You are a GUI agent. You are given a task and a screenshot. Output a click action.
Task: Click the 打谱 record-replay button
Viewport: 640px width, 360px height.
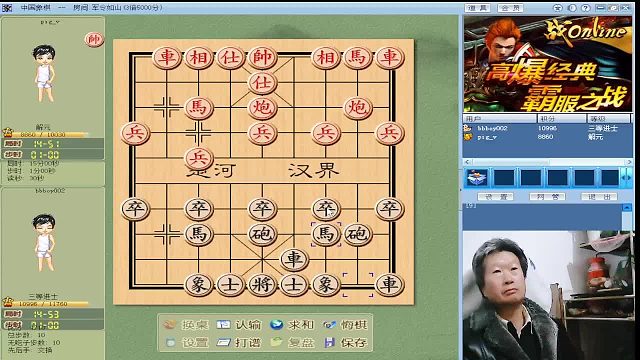[x=239, y=342]
